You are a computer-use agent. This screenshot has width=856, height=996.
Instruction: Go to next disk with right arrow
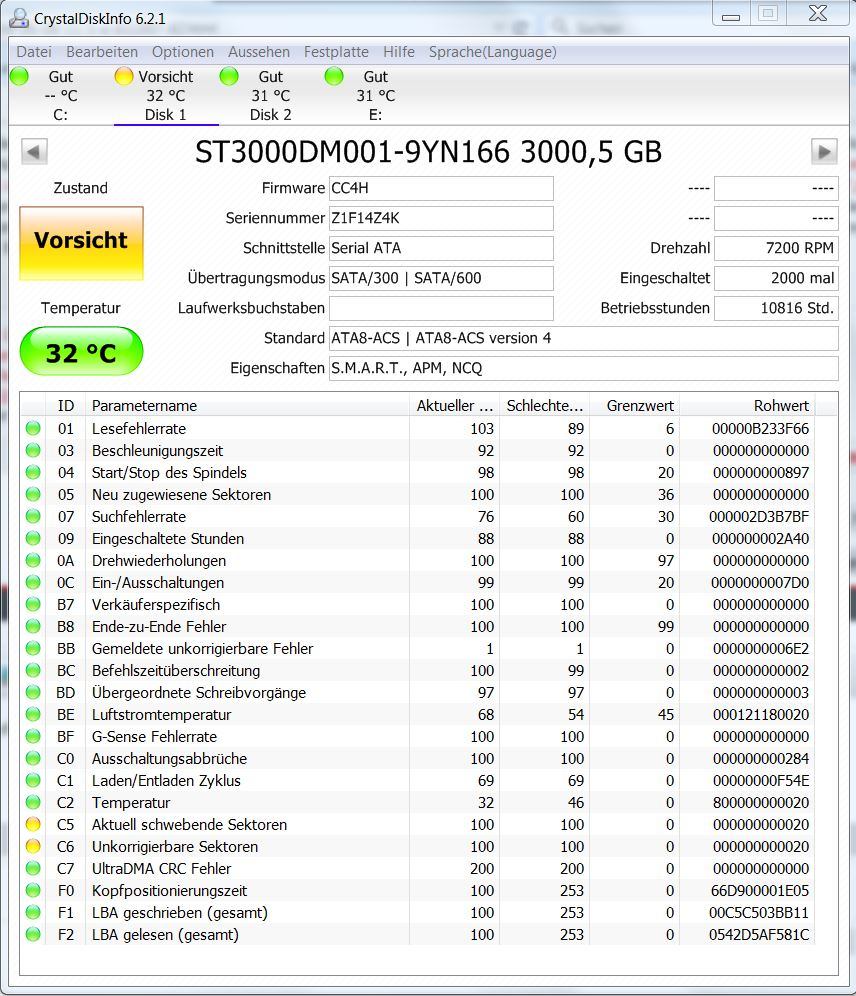pos(824,152)
